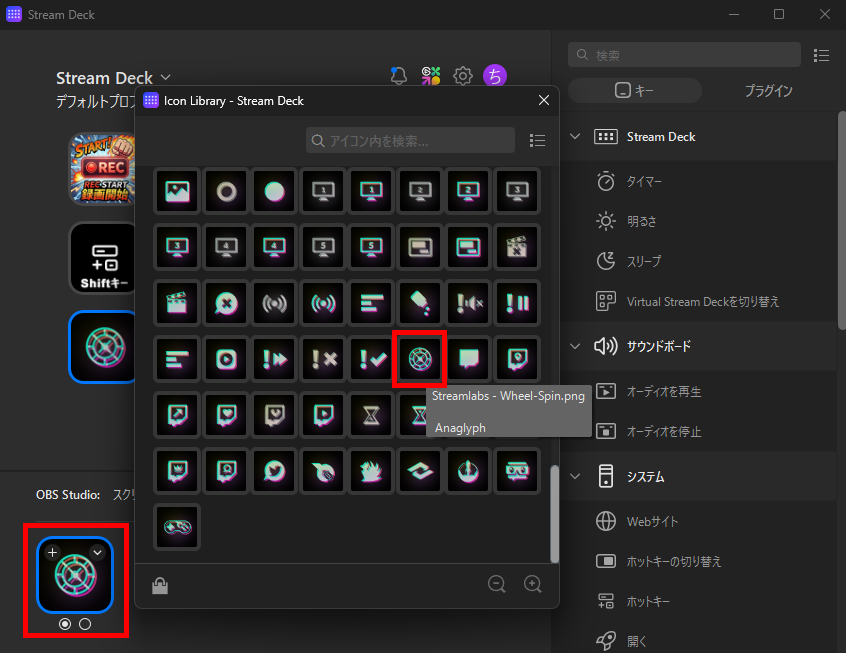Select the broadcast signal cyan icon
Screen dimensions: 846x653
[x=323, y=303]
